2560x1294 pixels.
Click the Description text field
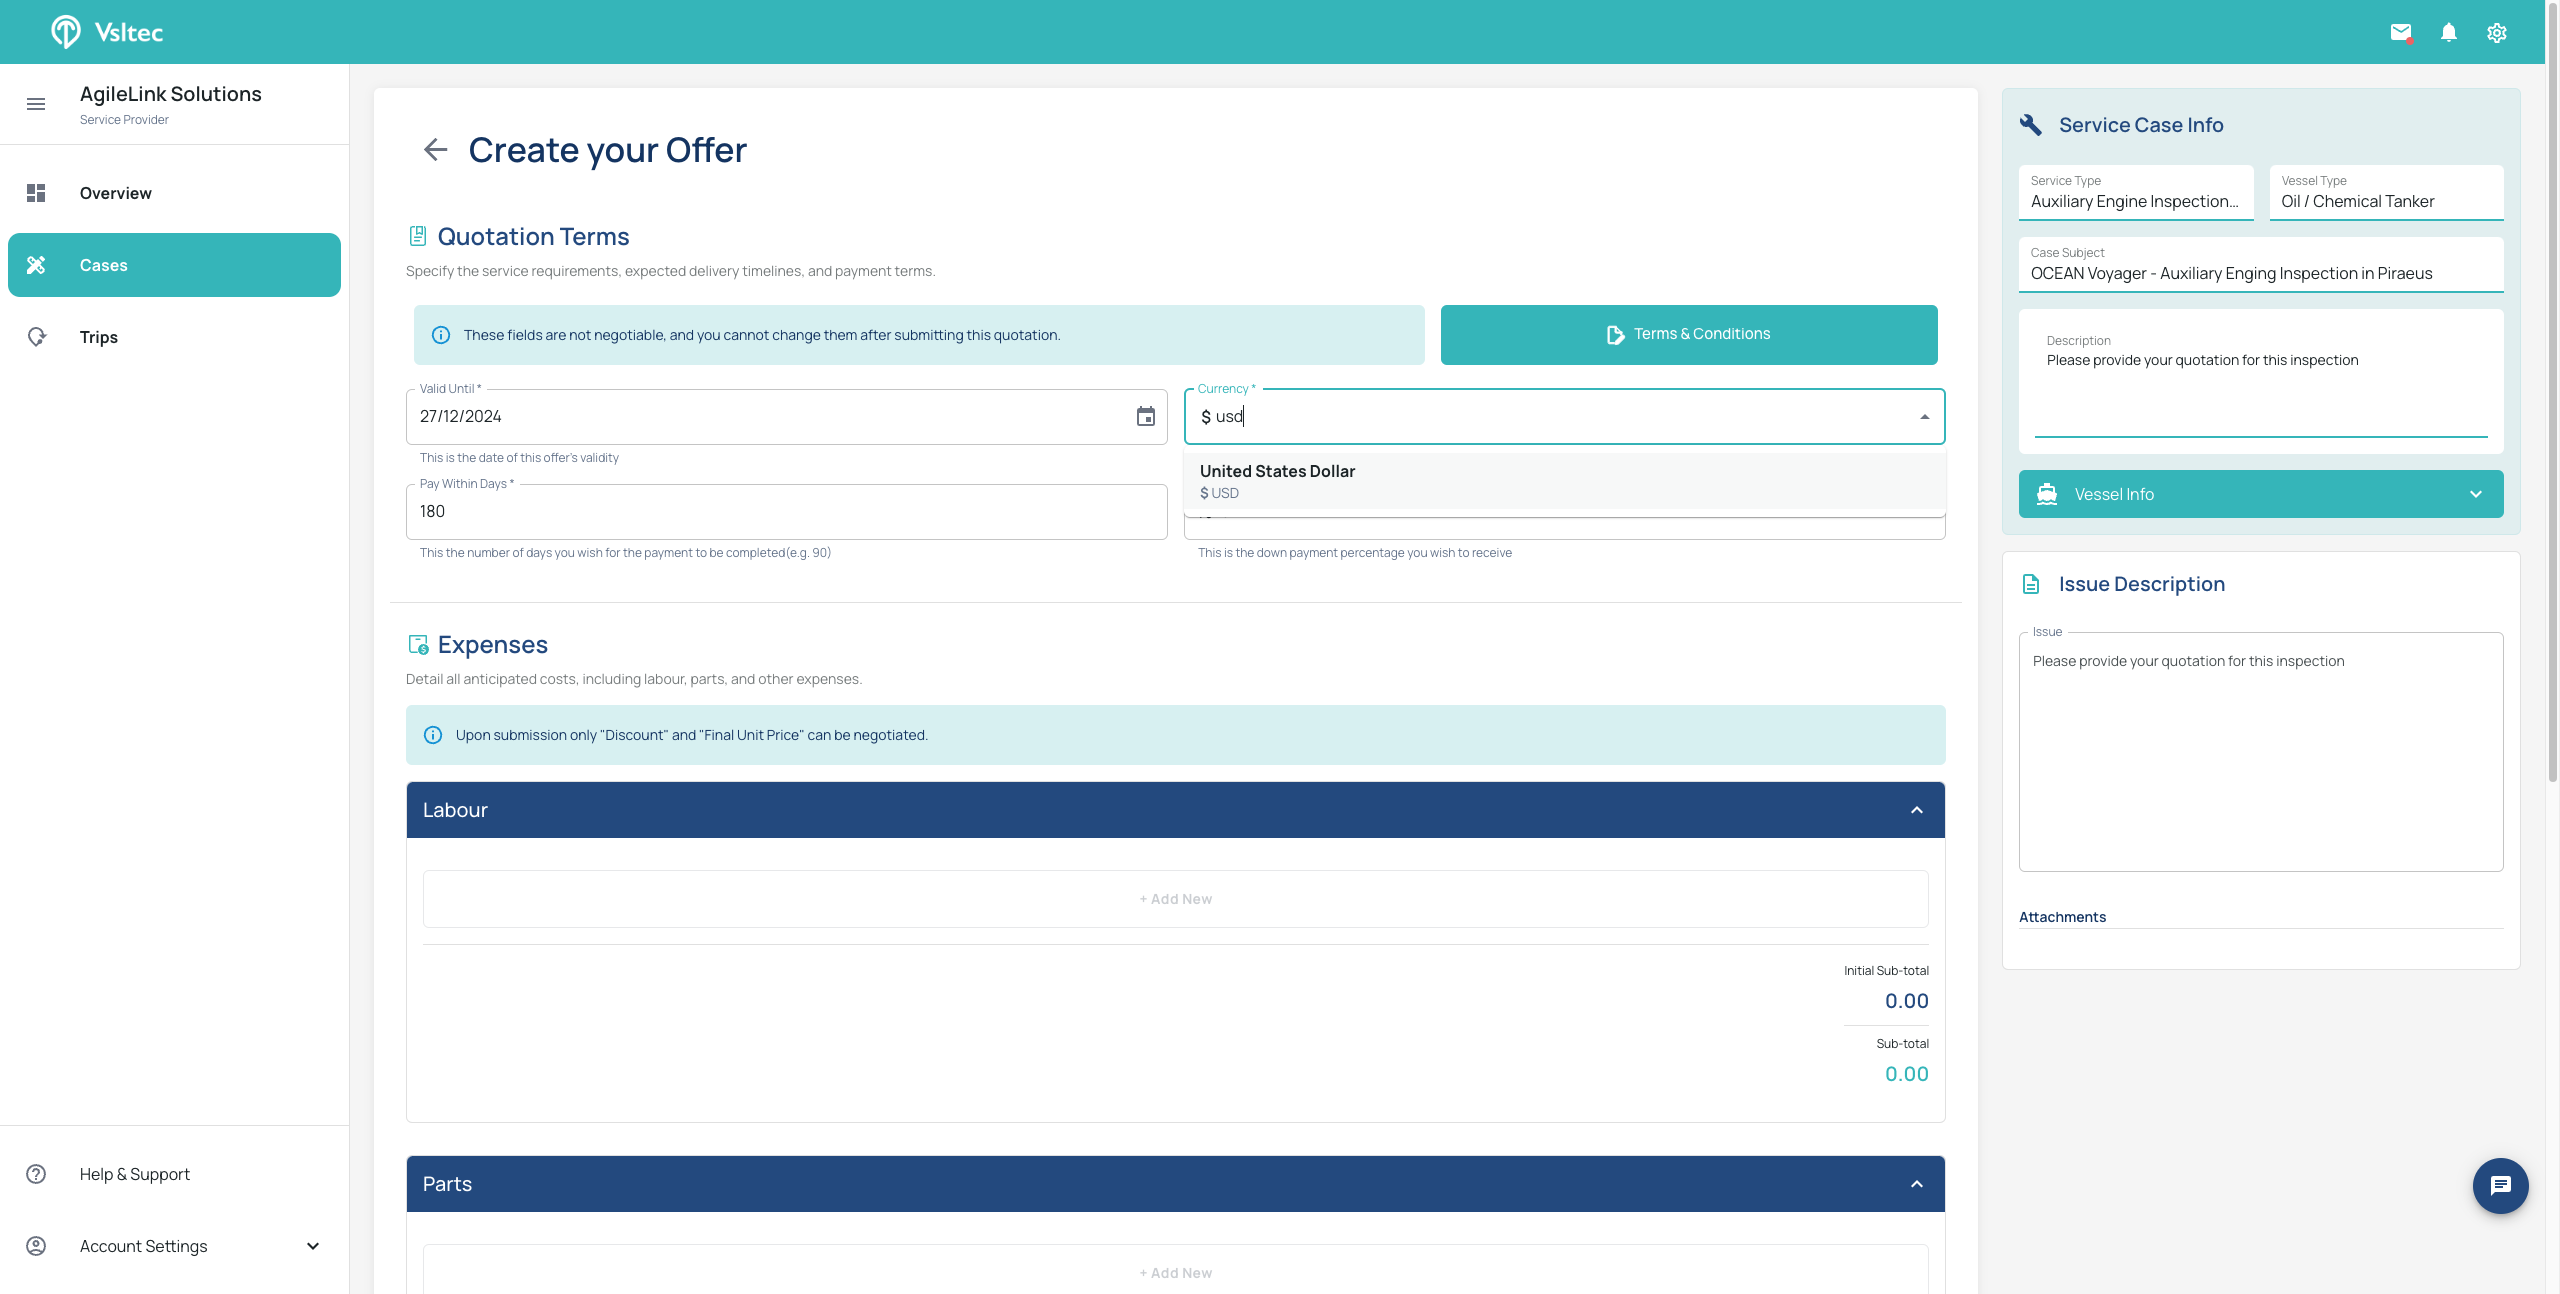[x=2261, y=384]
